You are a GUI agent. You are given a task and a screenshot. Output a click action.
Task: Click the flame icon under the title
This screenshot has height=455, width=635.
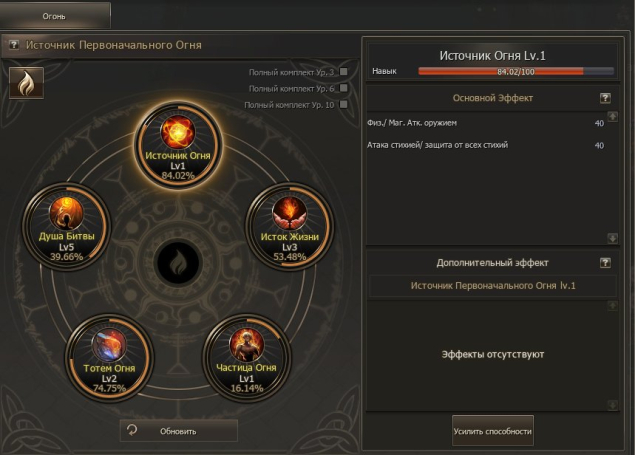tap(26, 83)
